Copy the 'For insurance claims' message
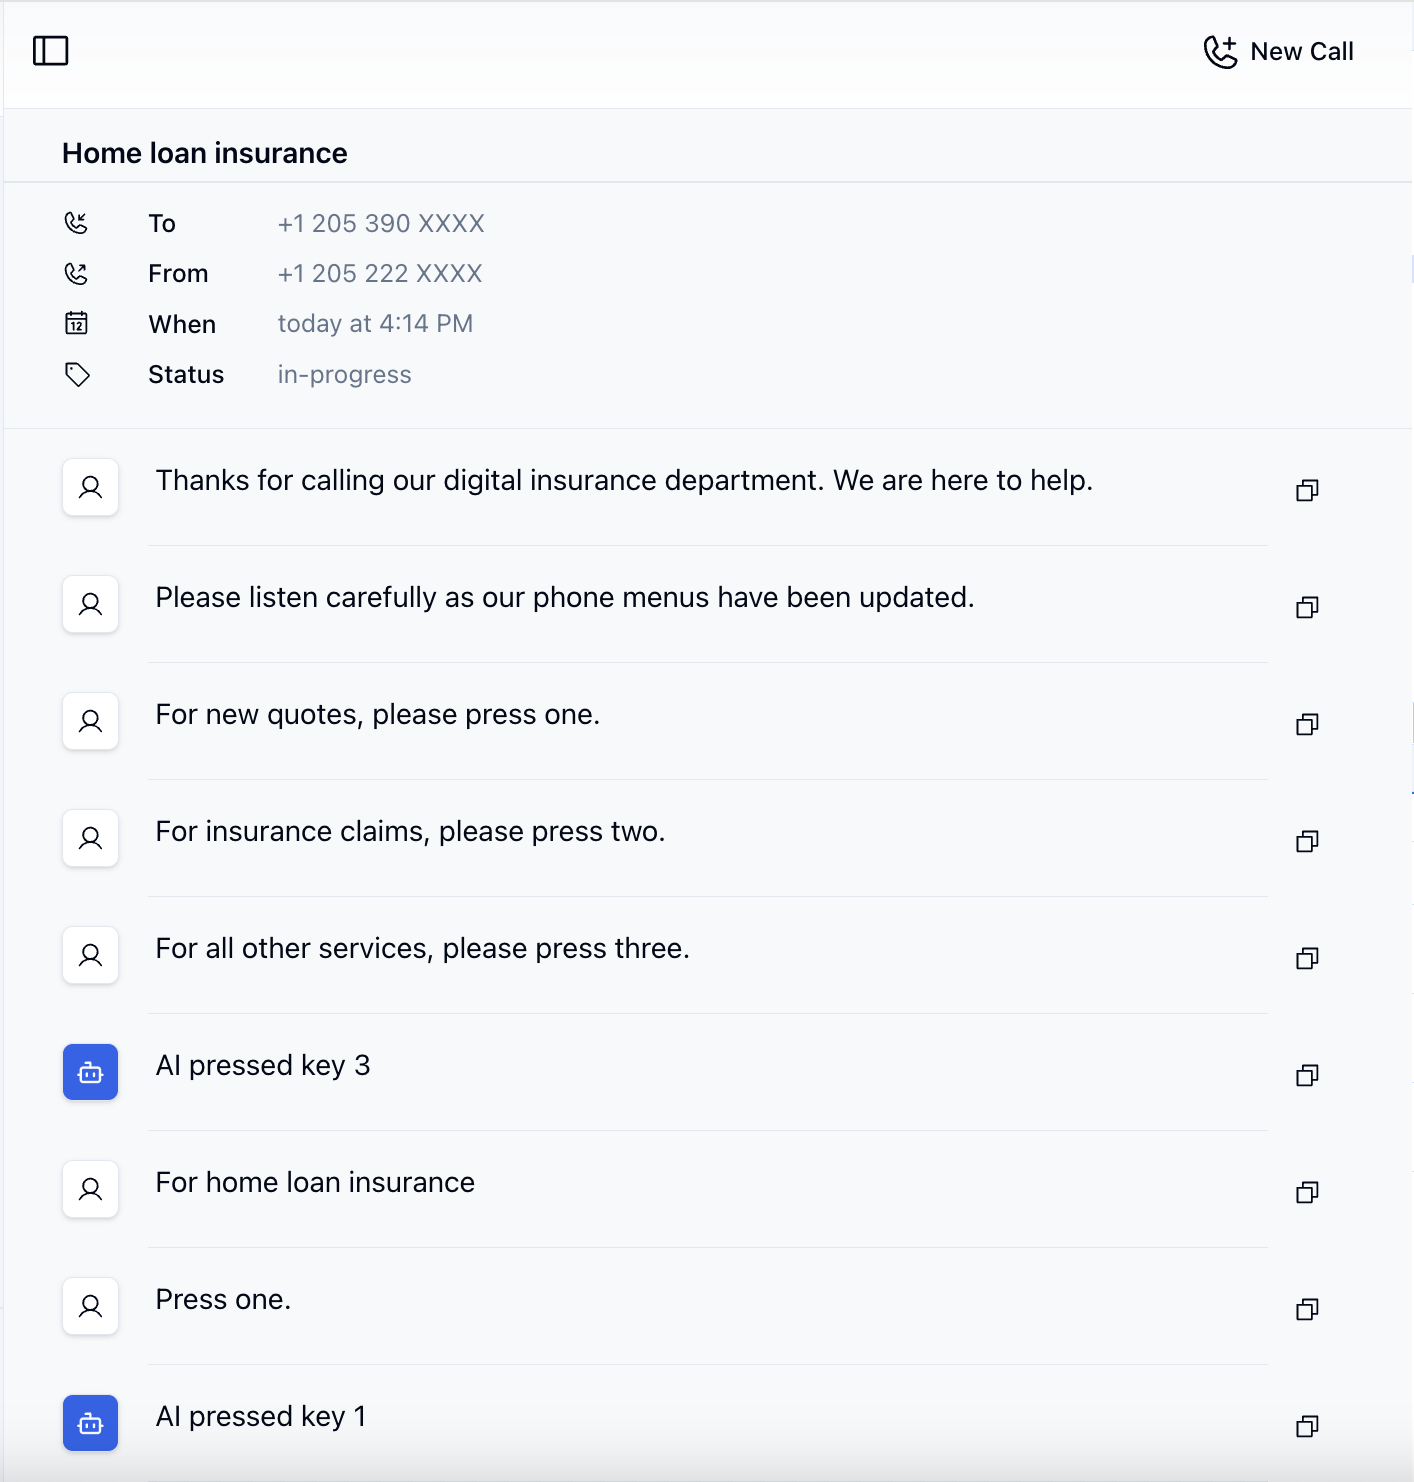The image size is (1414, 1482). pyautogui.click(x=1306, y=841)
